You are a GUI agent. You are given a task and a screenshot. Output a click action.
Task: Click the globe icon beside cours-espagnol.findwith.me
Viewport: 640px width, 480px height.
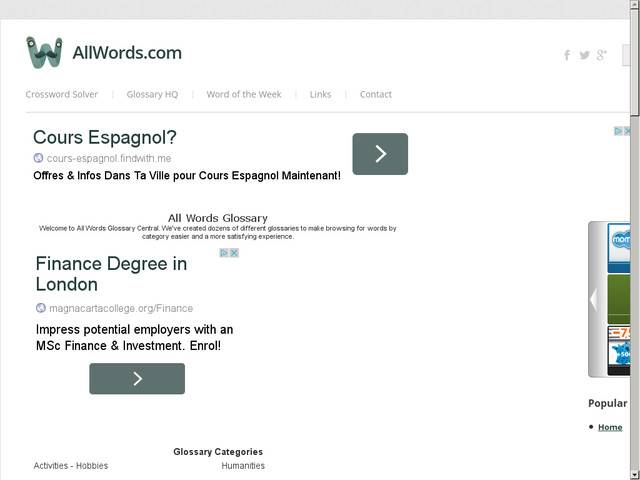[38, 158]
